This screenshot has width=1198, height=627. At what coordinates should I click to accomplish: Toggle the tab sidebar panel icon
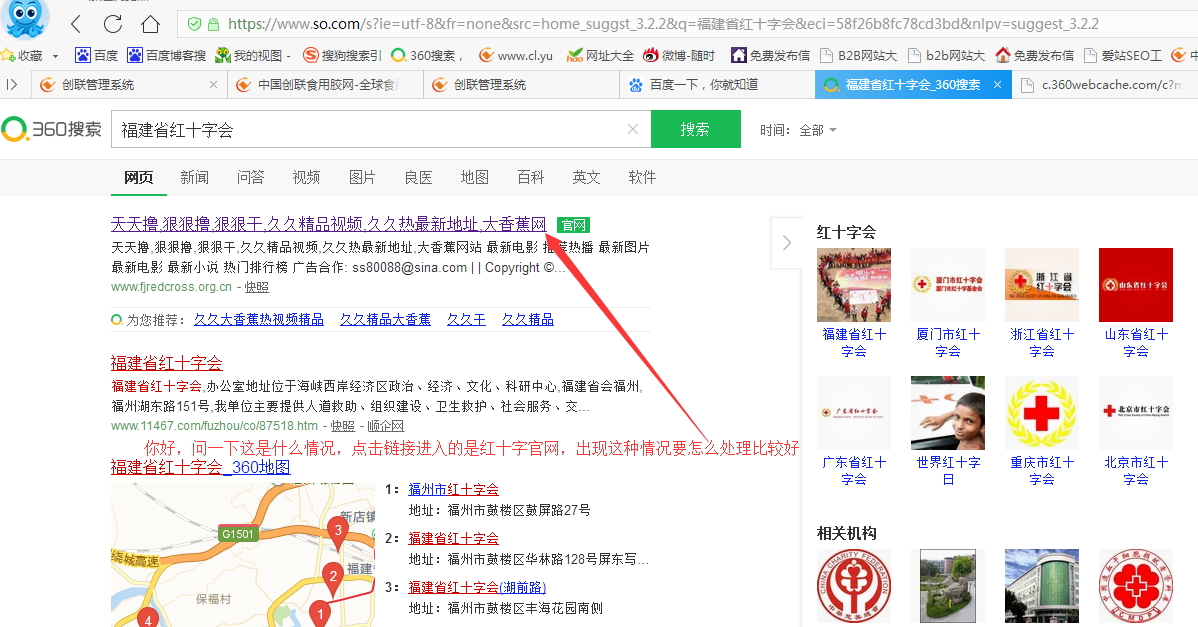[x=11, y=85]
